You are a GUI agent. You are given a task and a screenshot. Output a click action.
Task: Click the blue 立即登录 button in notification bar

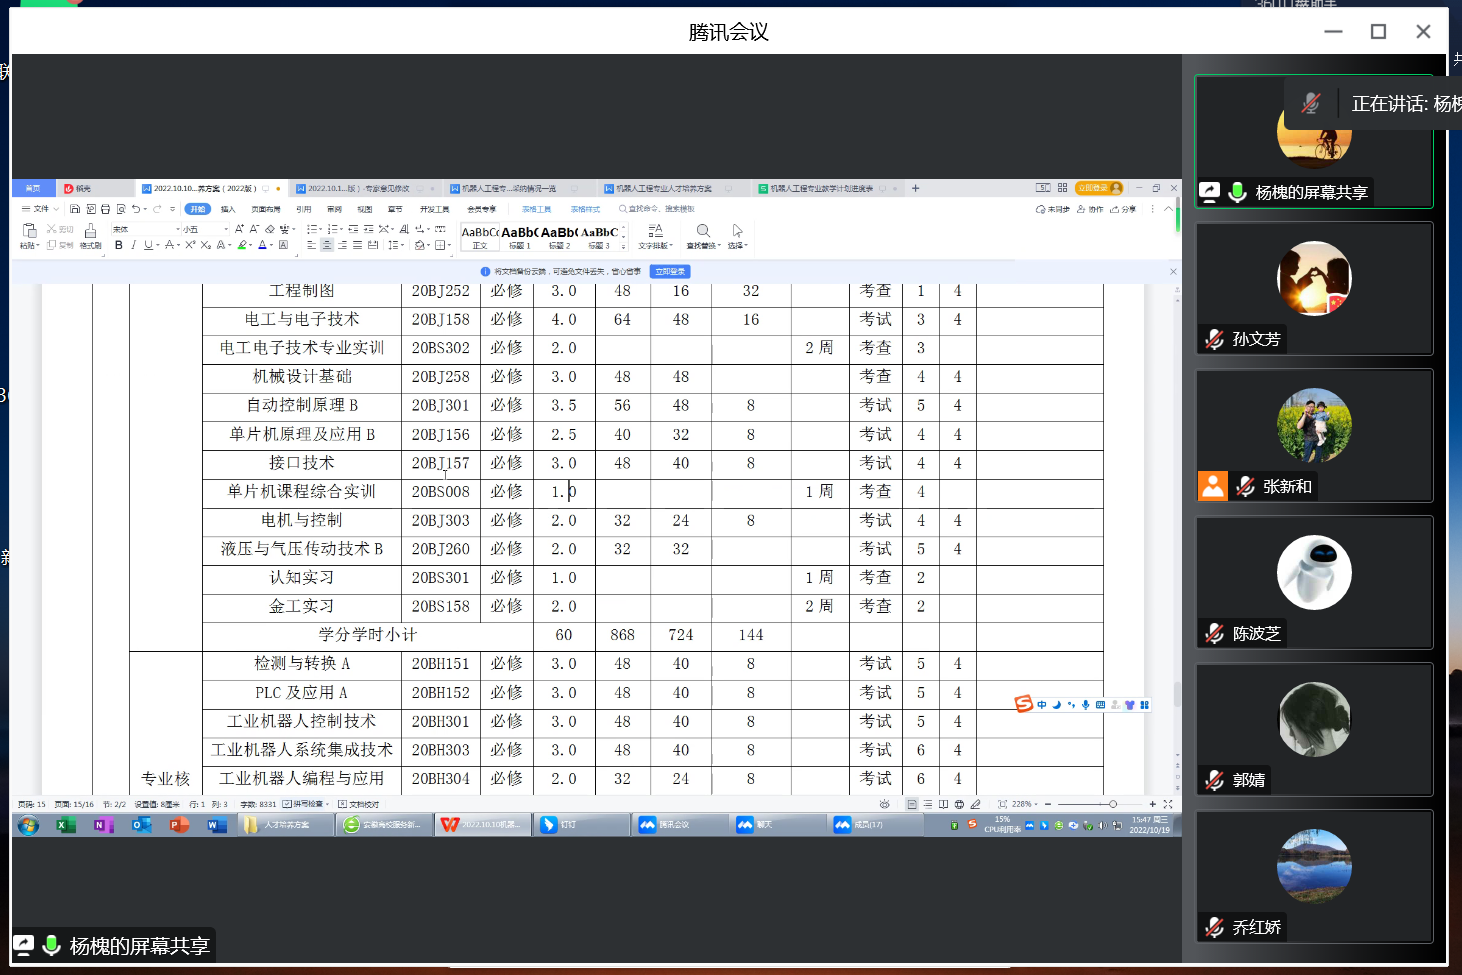tap(670, 271)
